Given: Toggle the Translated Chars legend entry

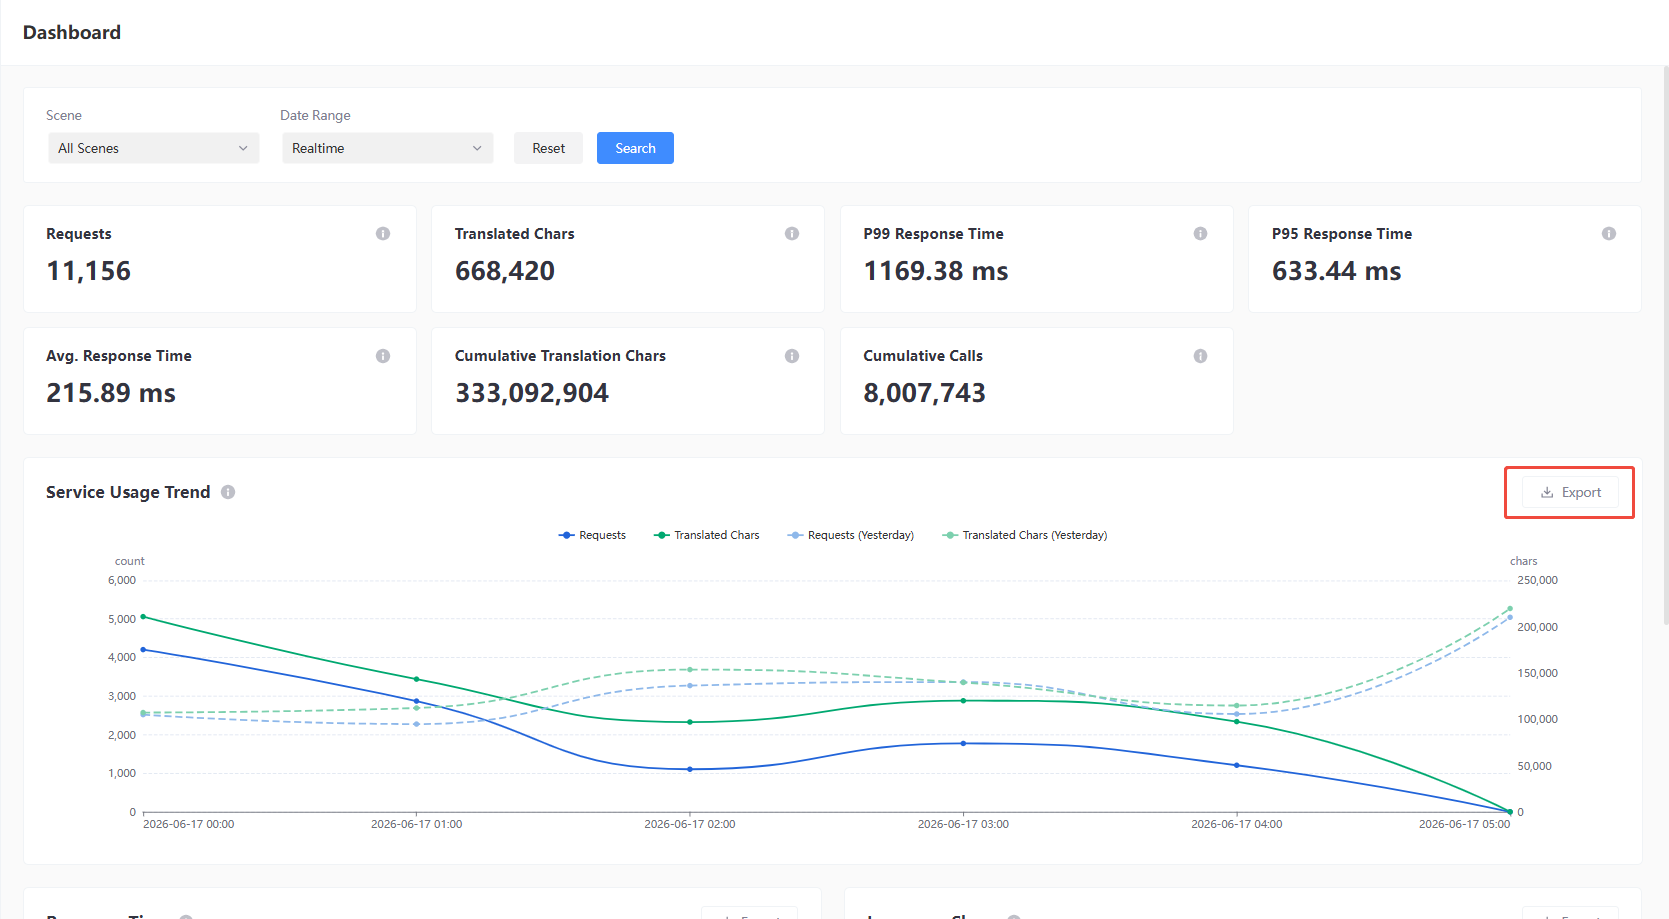Looking at the screenshot, I should pos(707,535).
